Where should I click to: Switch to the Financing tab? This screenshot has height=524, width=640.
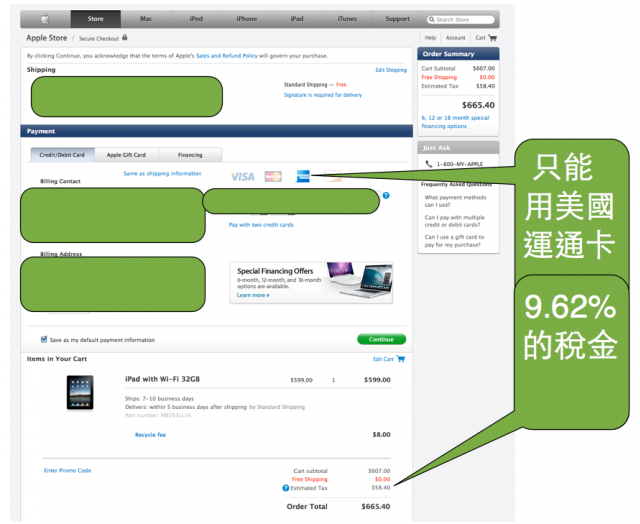pyautogui.click(x=190, y=155)
